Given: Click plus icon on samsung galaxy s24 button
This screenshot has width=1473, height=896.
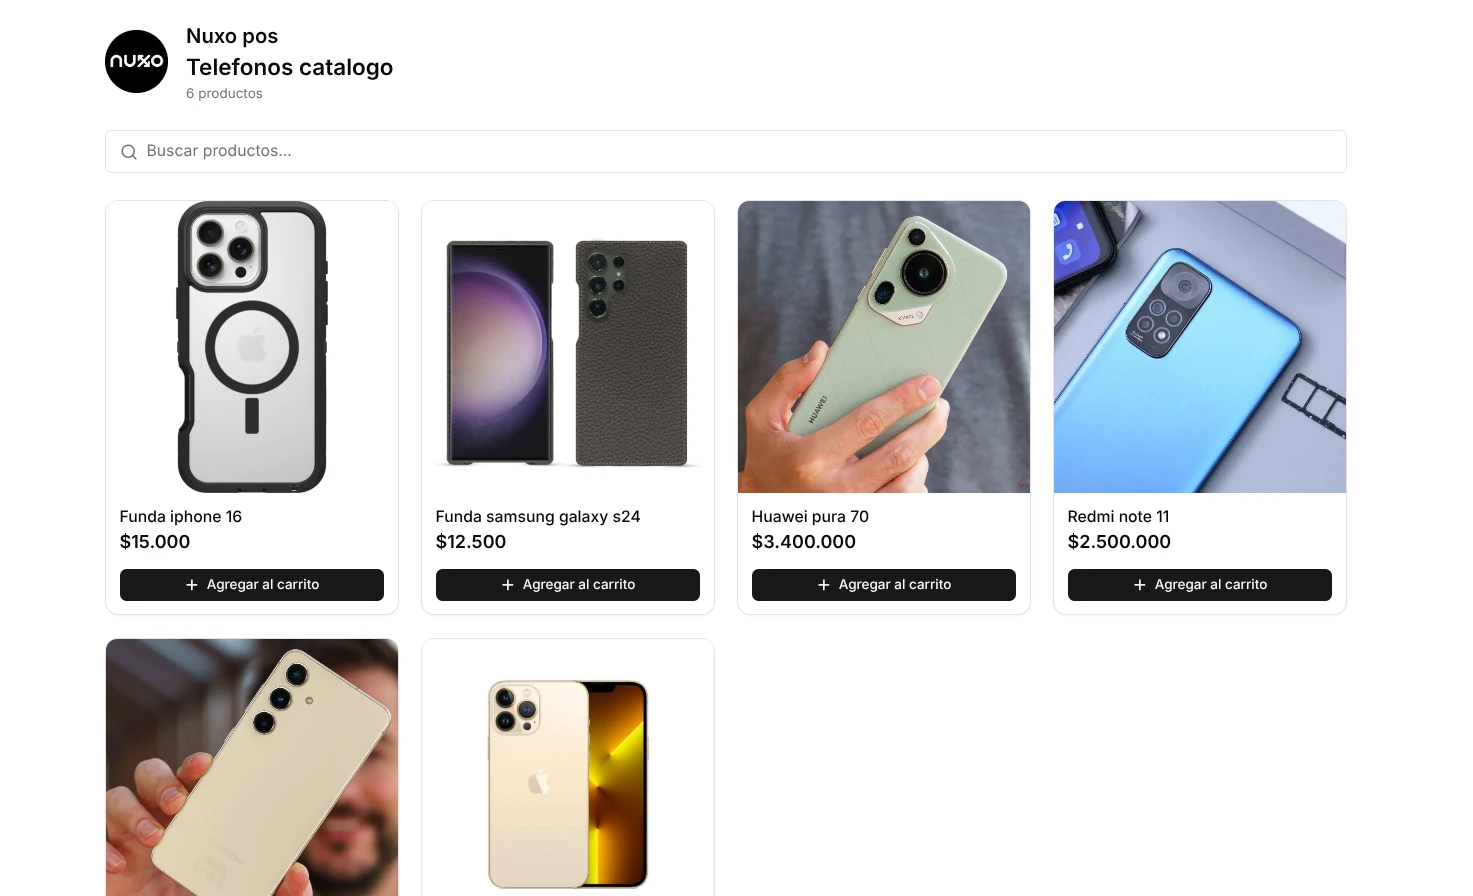Looking at the screenshot, I should 508,585.
